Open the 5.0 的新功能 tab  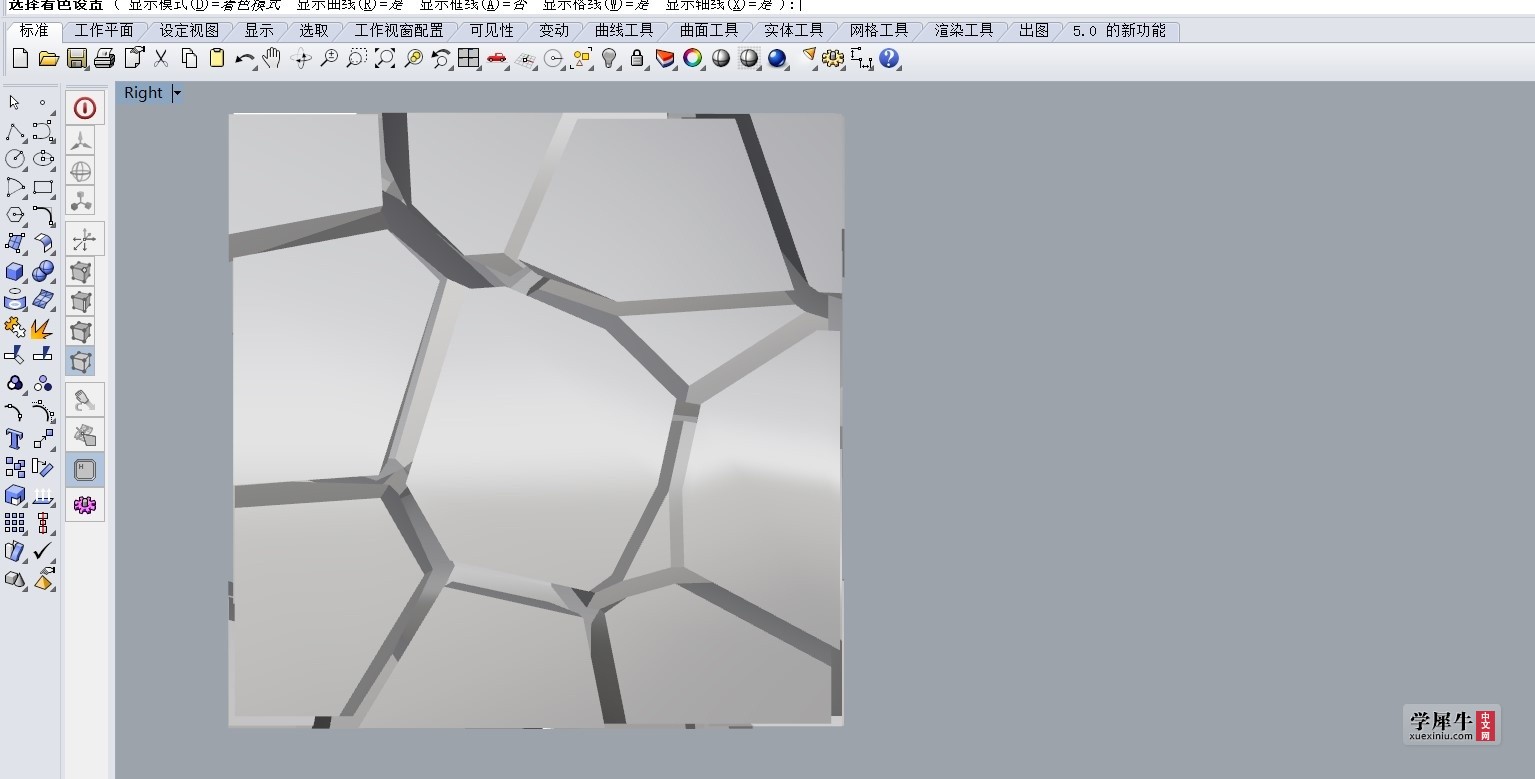tap(1119, 31)
